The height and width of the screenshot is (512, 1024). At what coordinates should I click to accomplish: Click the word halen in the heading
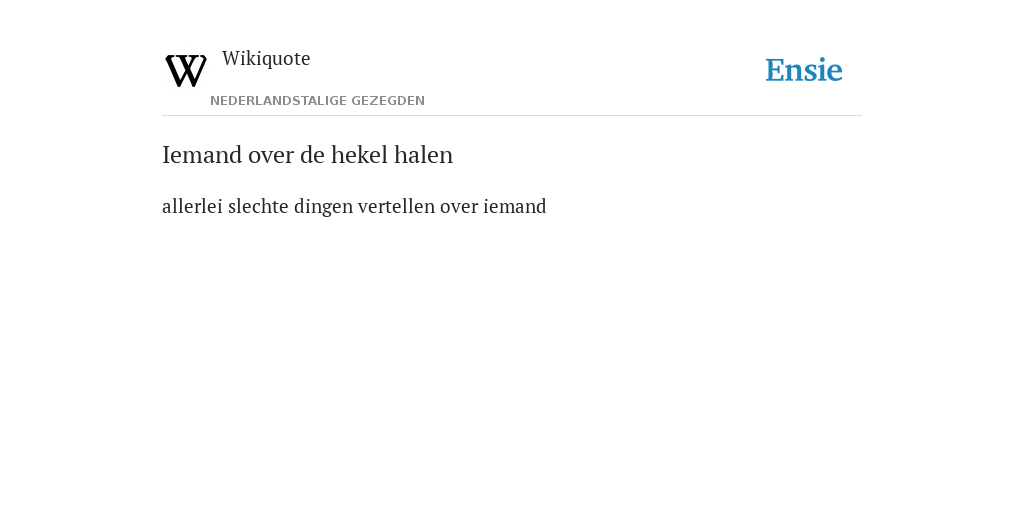[423, 155]
